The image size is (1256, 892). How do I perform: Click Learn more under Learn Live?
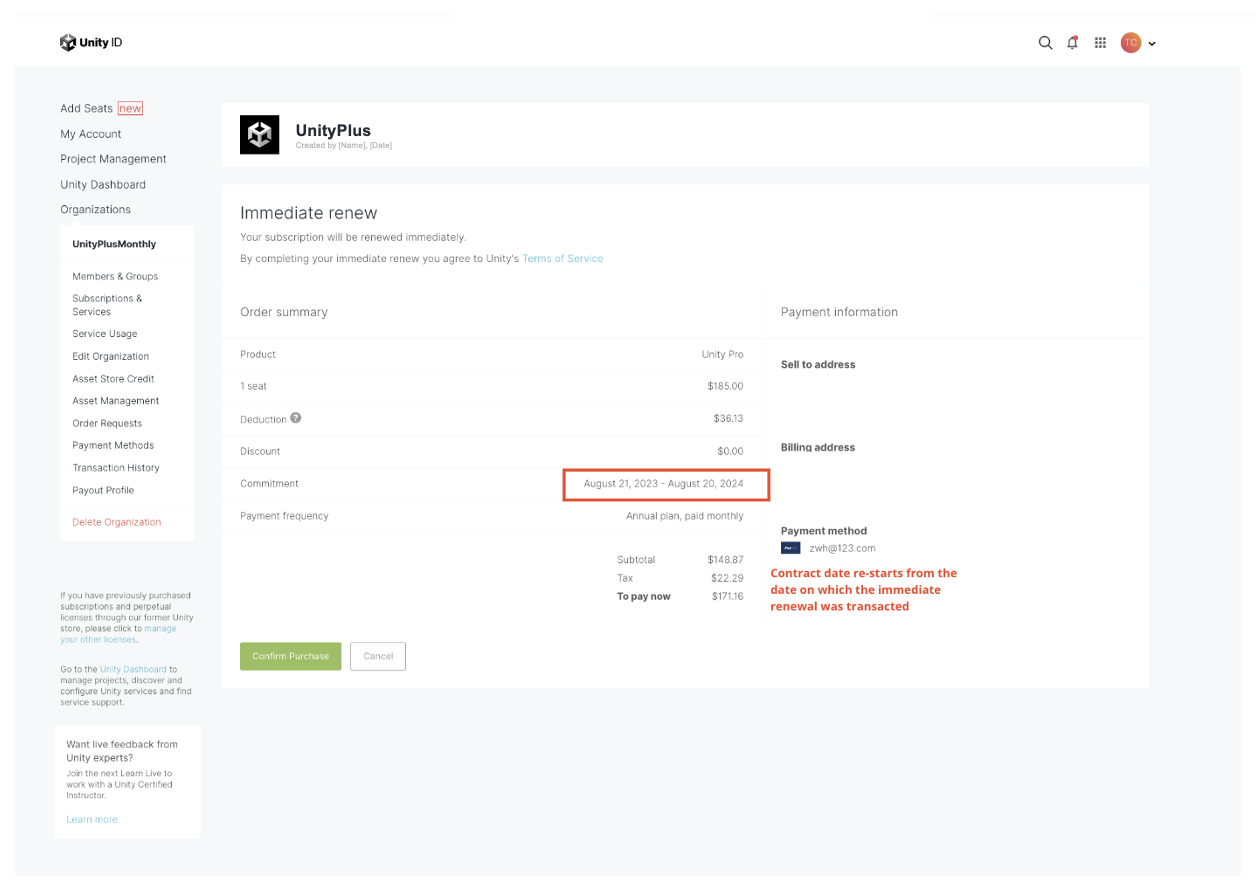[x=92, y=819]
